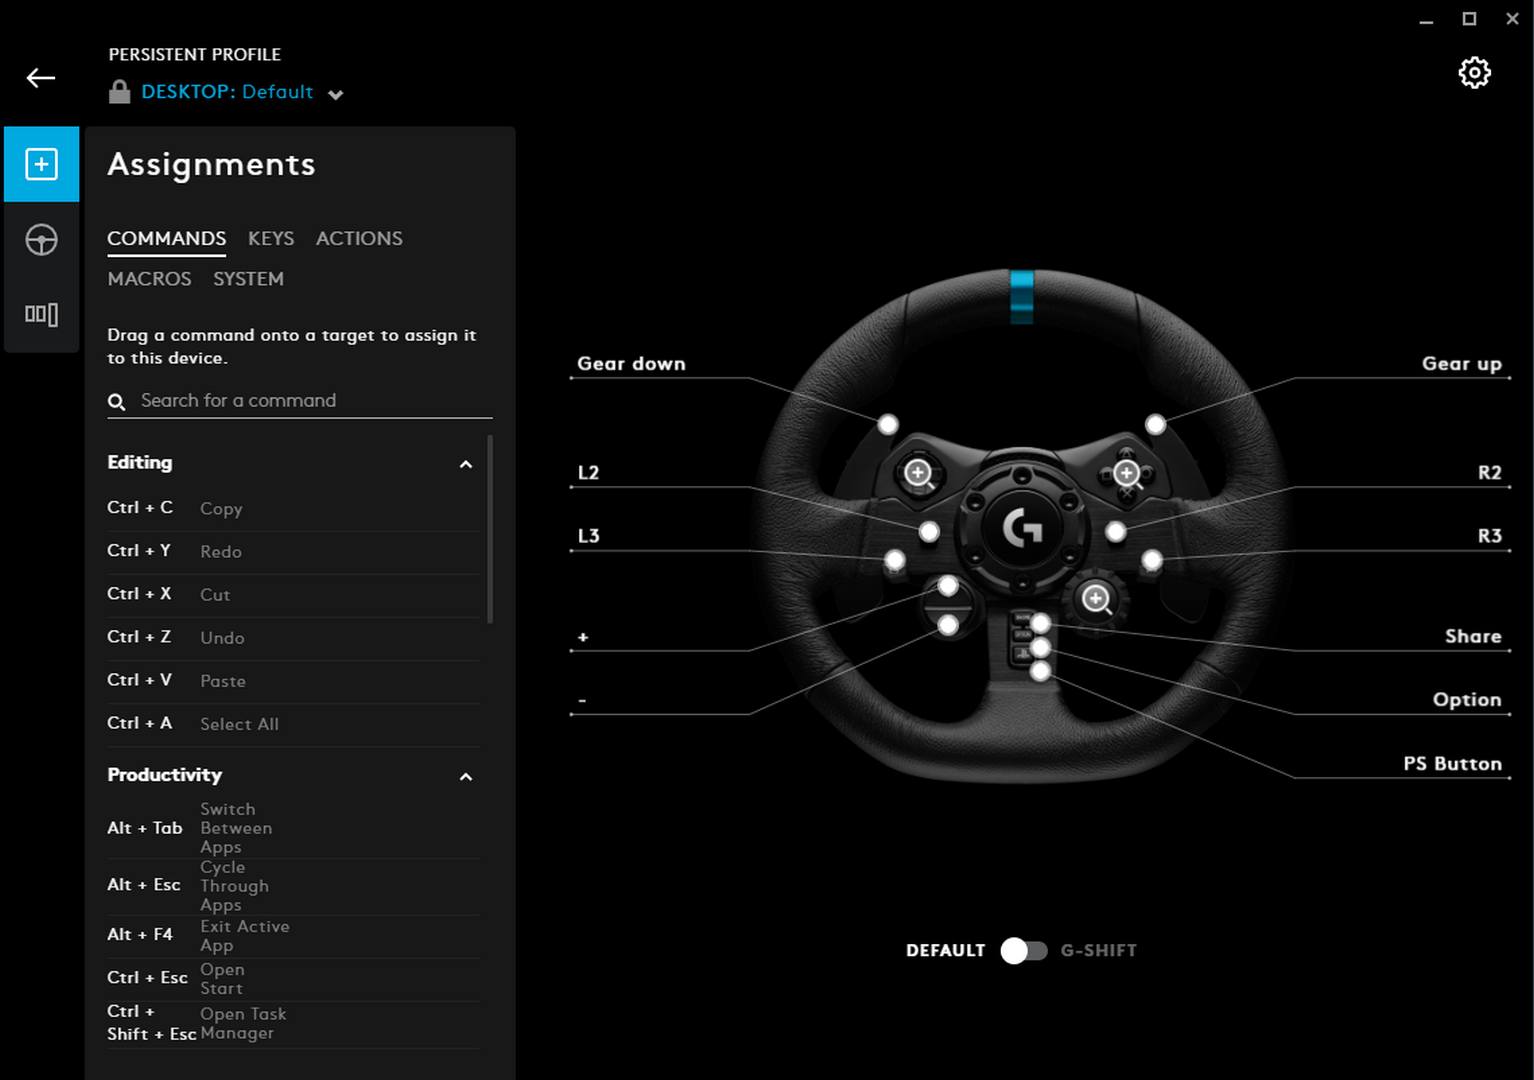The height and width of the screenshot is (1080, 1534).
Task: Select the plus button marker on wheel
Action: 948,586
